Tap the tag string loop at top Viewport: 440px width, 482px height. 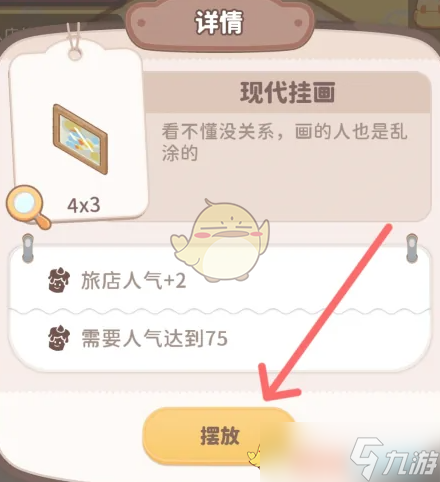(x=75, y=41)
